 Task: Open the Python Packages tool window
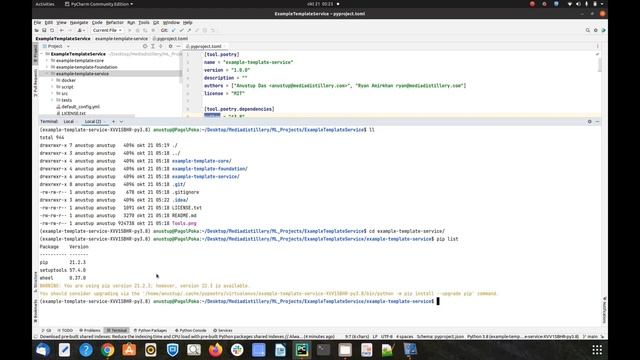150,330
